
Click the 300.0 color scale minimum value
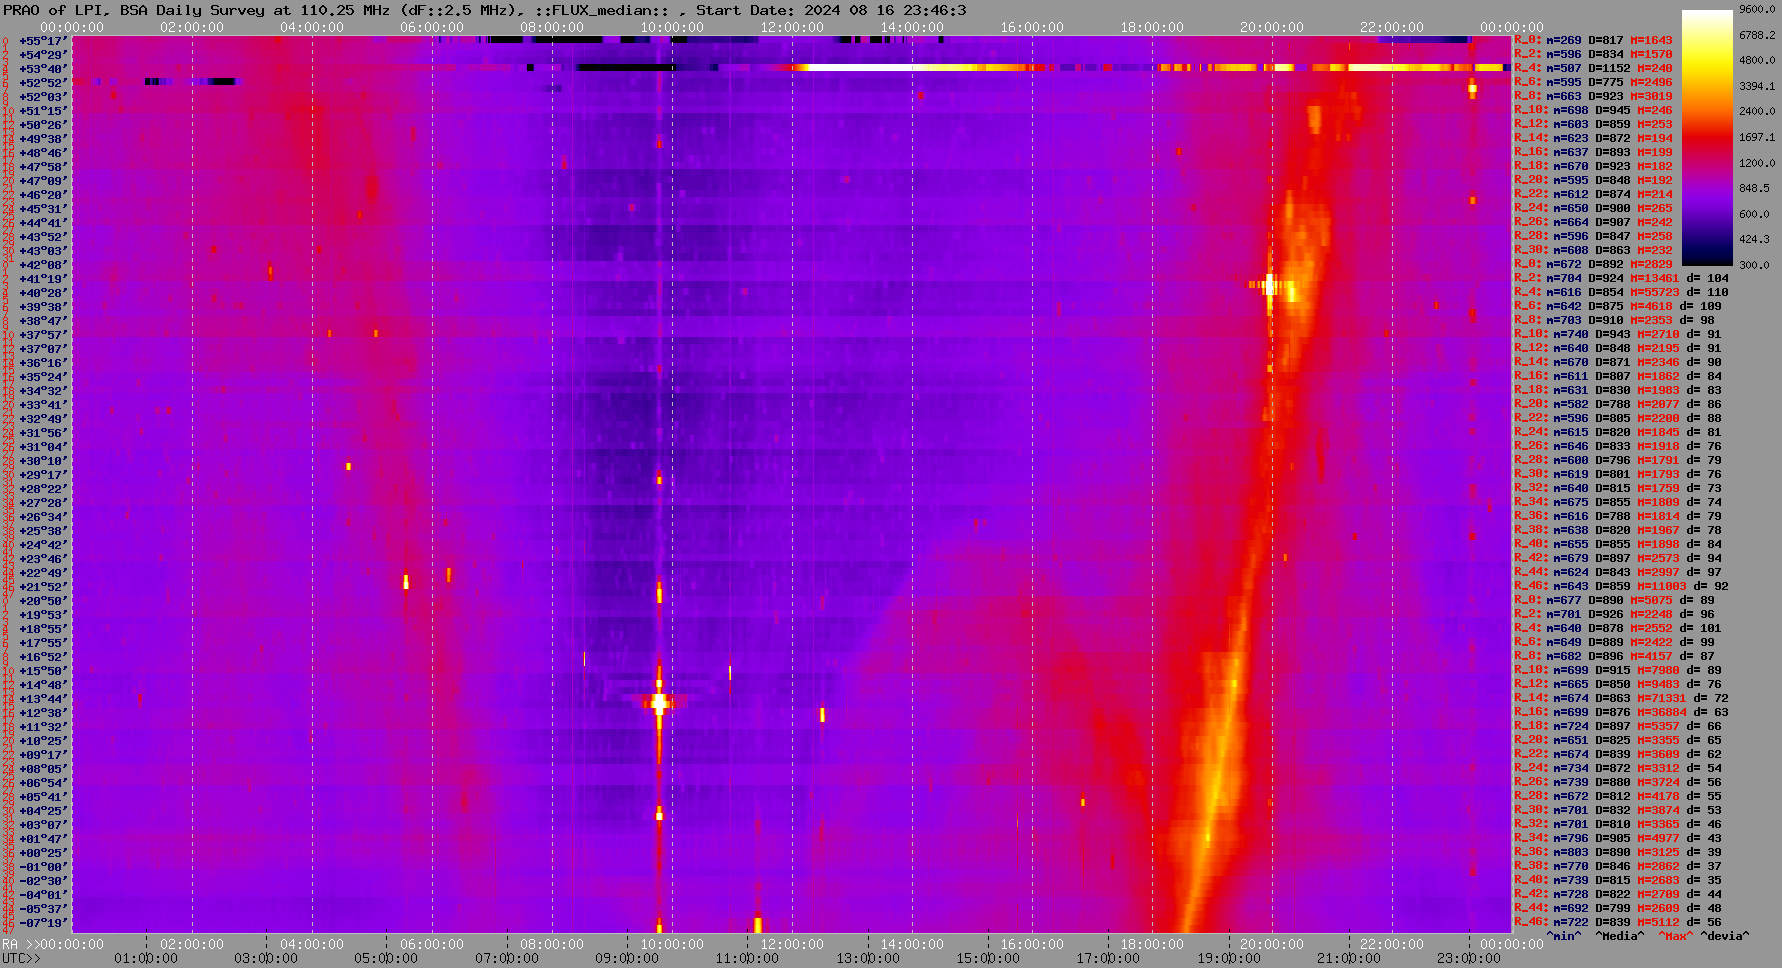[1753, 265]
